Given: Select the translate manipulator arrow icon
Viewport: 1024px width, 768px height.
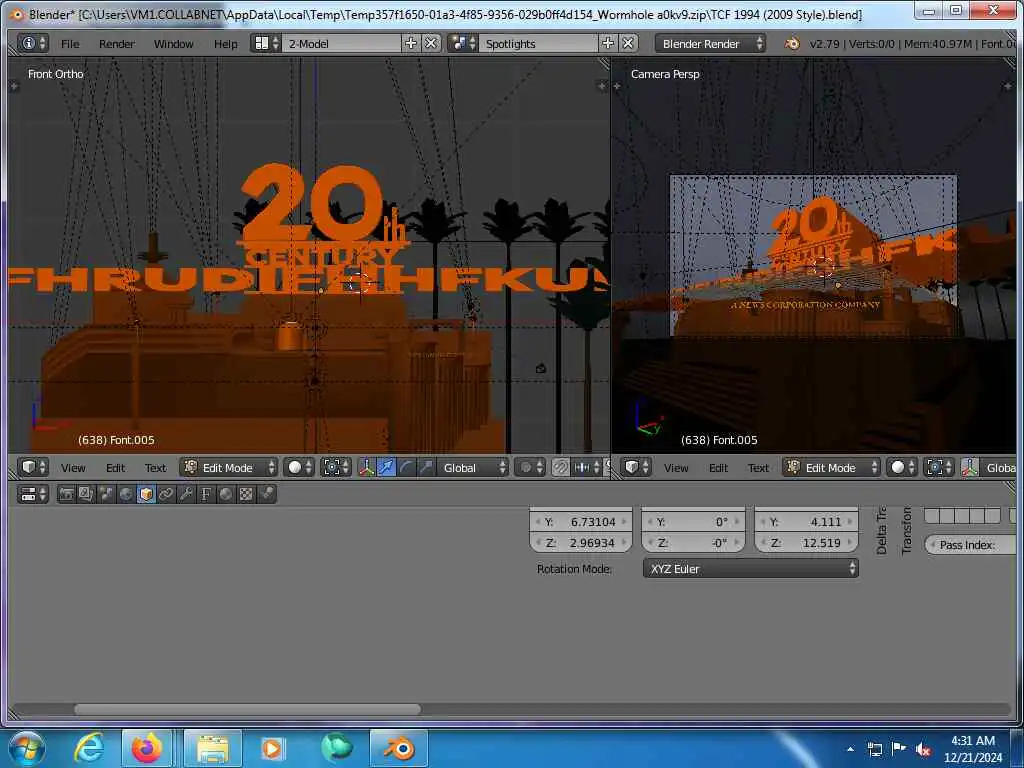Looking at the screenshot, I should (x=387, y=468).
